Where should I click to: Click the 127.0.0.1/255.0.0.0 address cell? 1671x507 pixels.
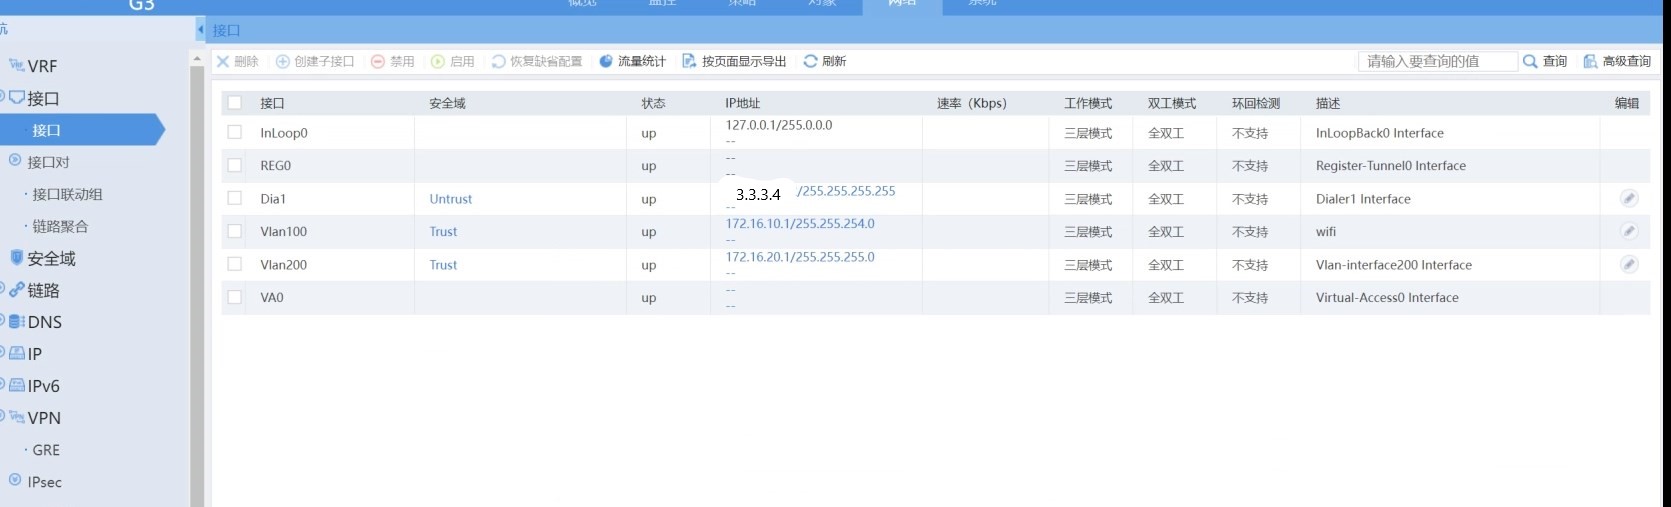click(x=779, y=125)
